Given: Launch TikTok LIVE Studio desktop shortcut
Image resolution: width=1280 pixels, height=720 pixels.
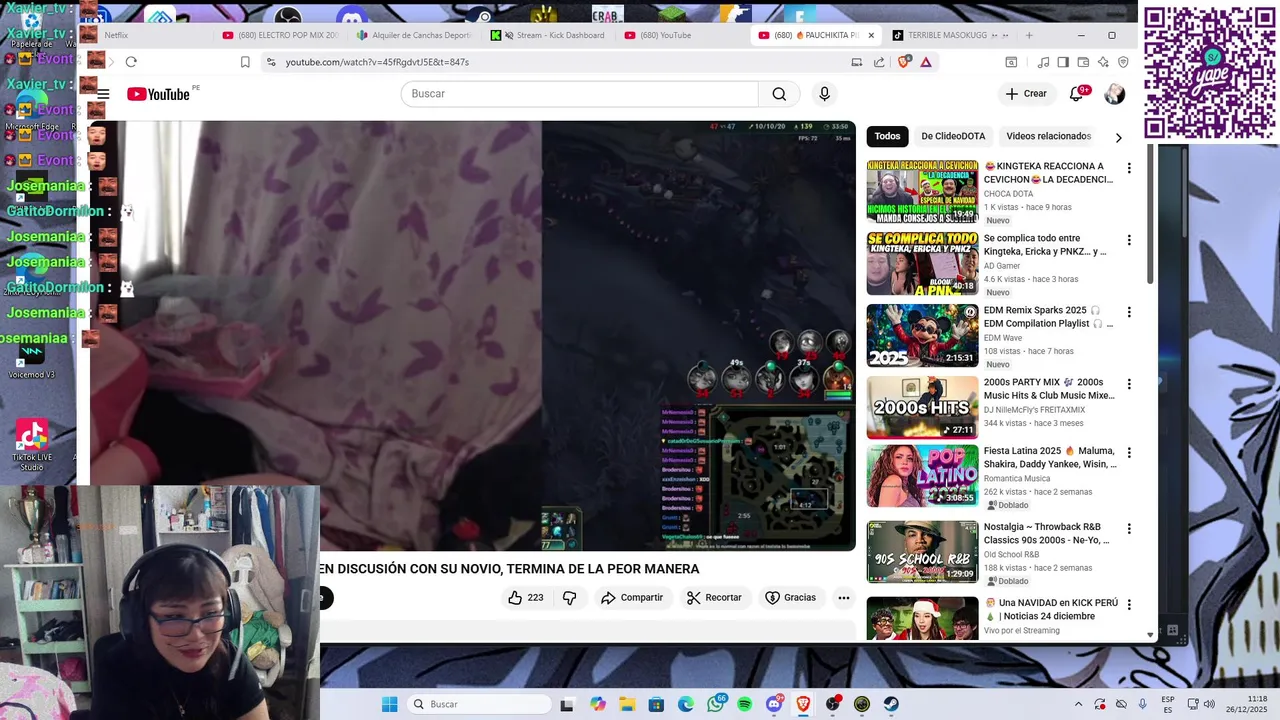Looking at the screenshot, I should click(32, 446).
